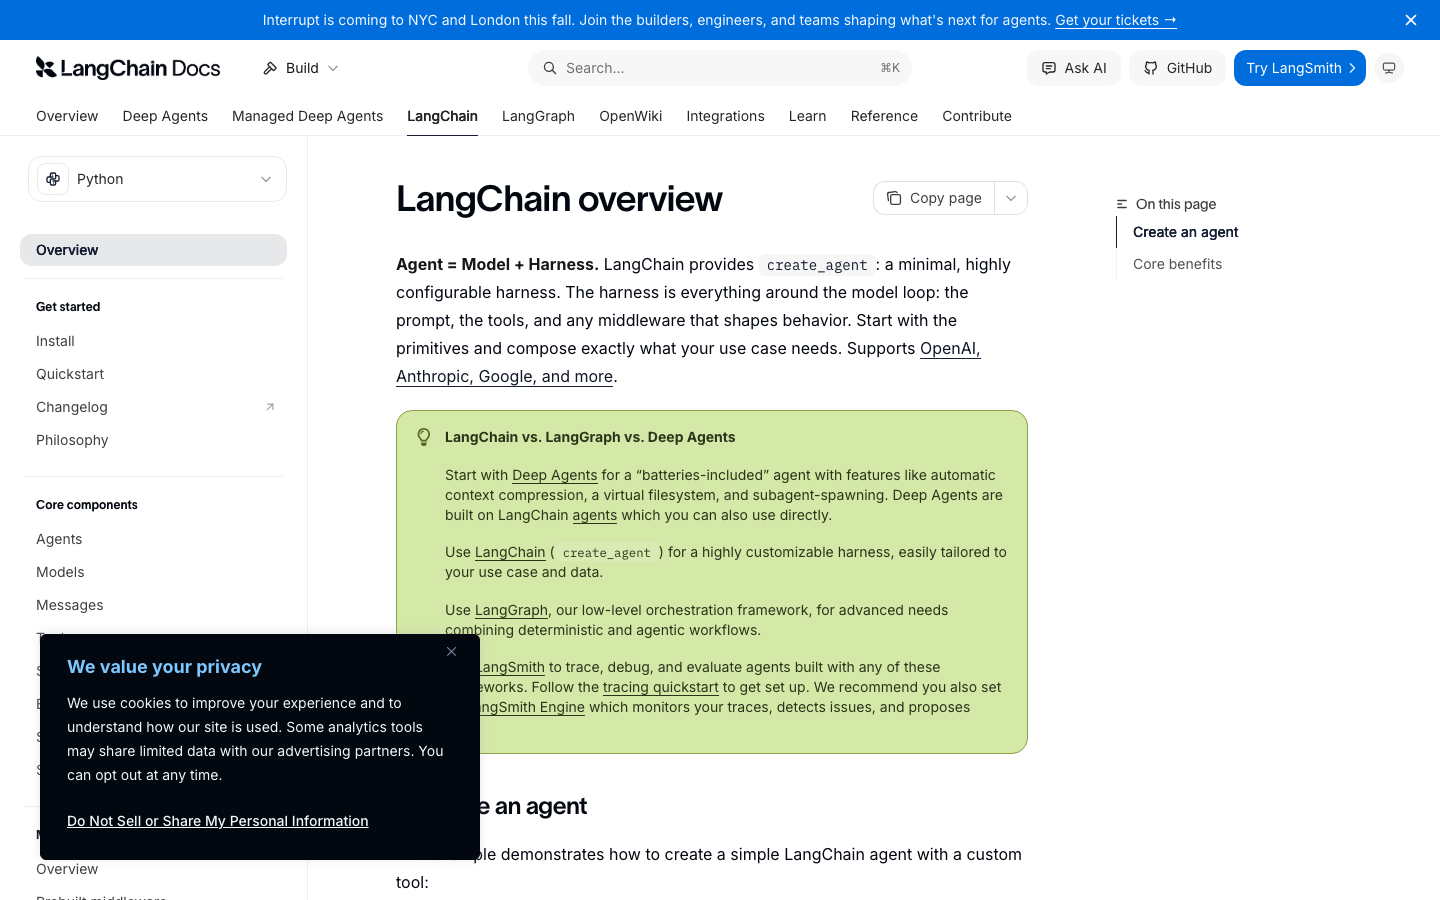Open the Agents sidebar page

click(x=153, y=539)
